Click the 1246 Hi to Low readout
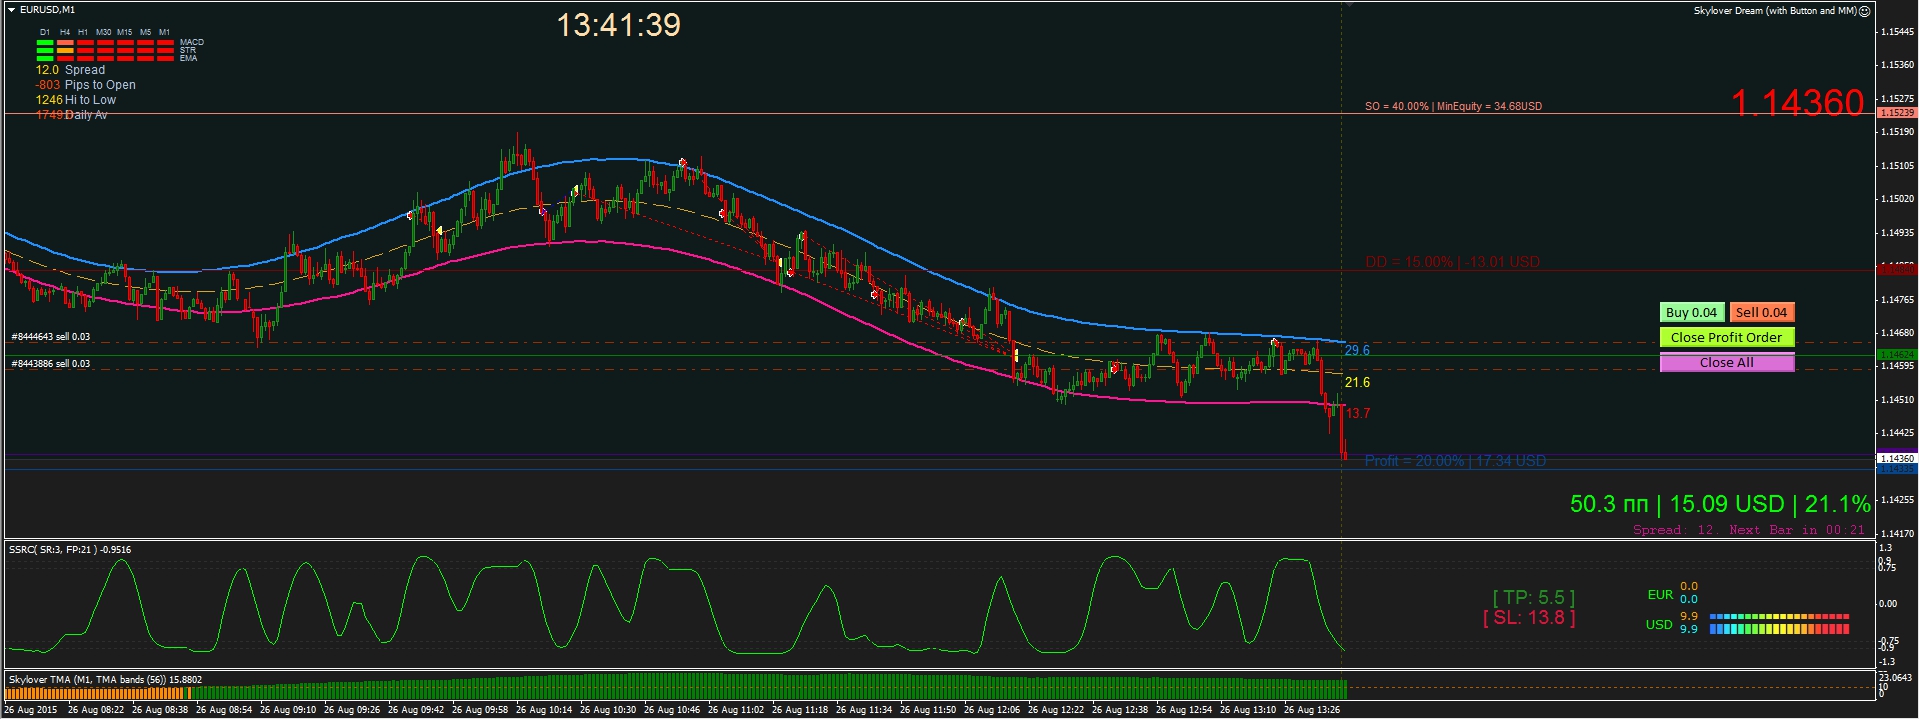 click(x=76, y=100)
